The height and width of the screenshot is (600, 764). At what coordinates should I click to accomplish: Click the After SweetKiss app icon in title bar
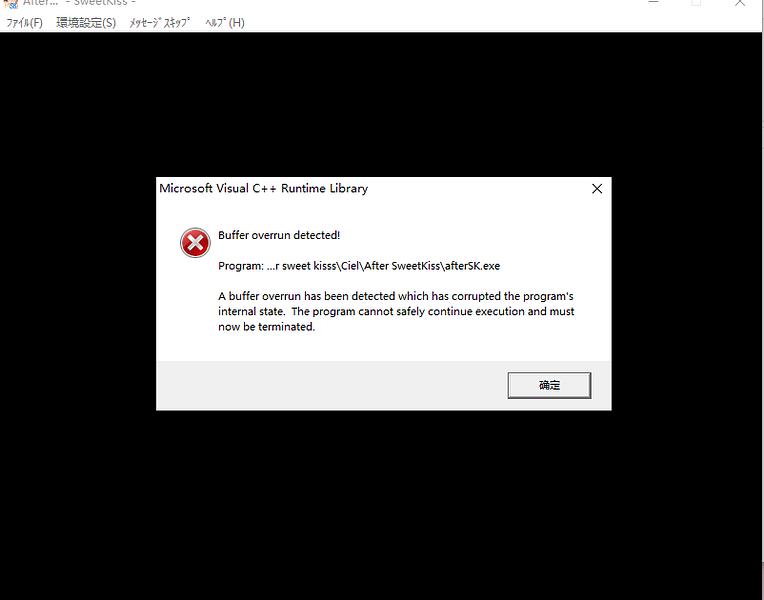[x=10, y=3]
